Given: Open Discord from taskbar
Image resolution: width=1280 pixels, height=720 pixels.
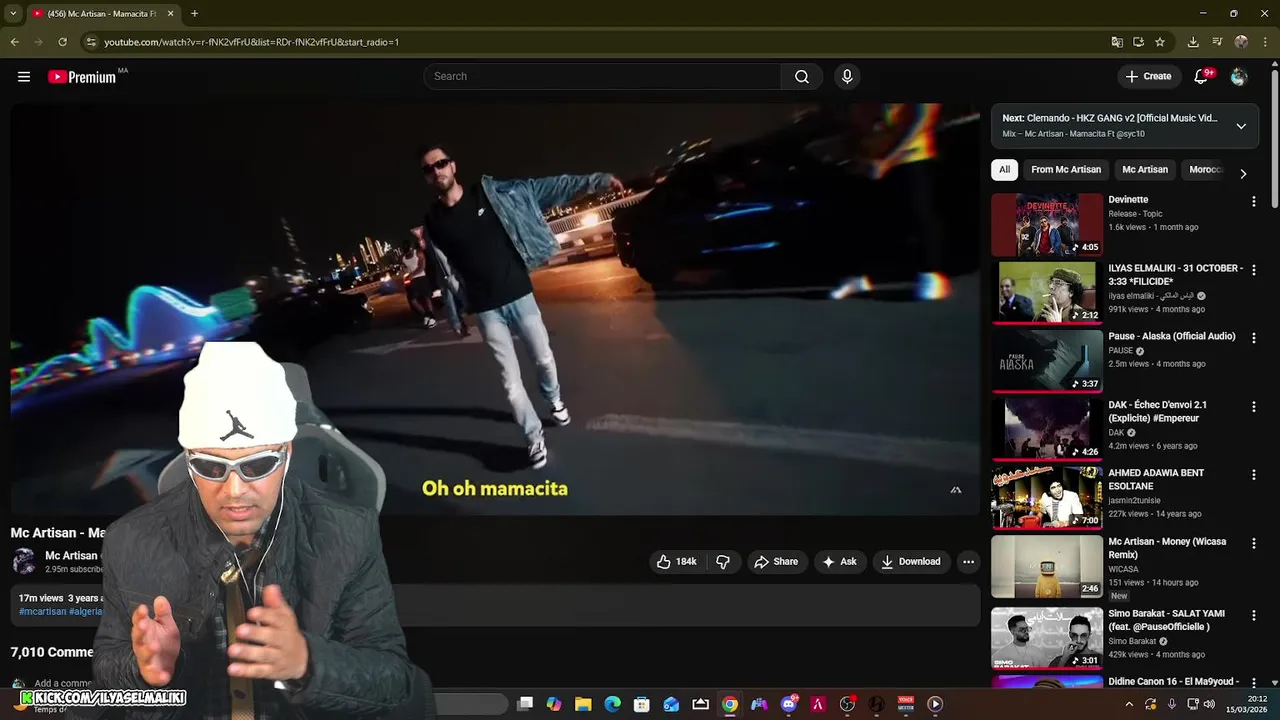Looking at the screenshot, I should point(789,704).
